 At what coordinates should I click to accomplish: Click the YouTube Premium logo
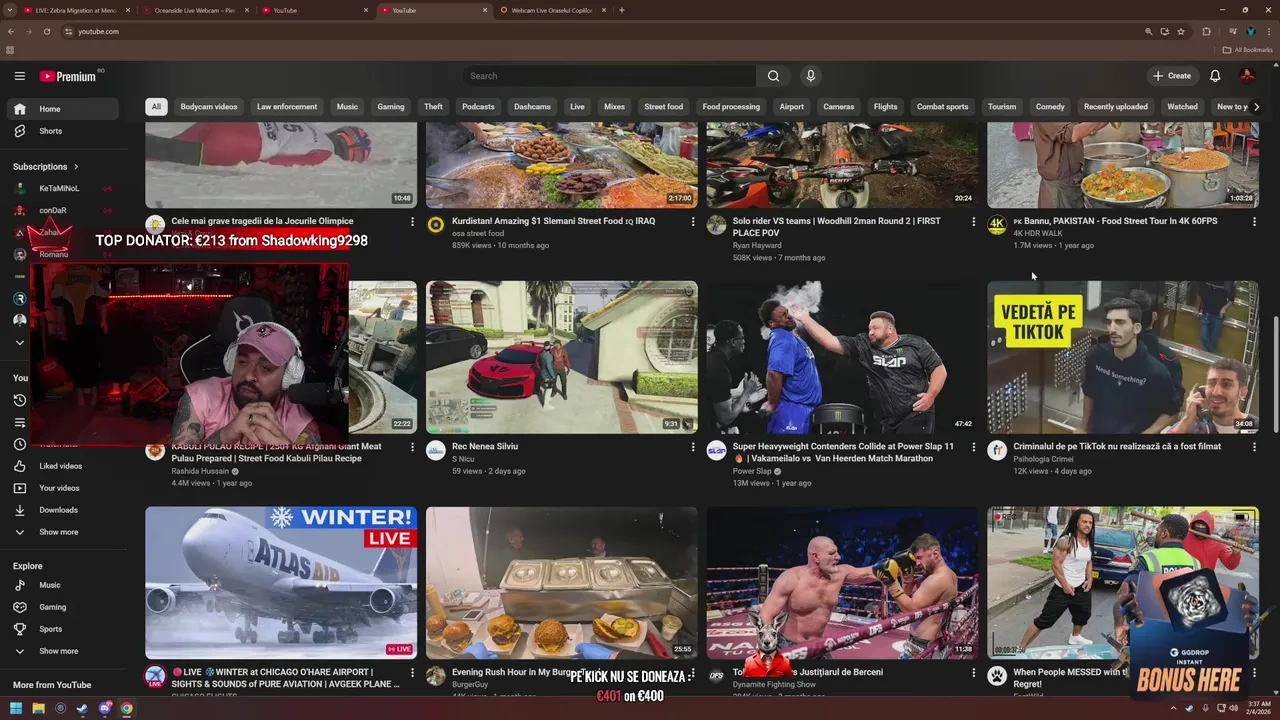[70, 76]
